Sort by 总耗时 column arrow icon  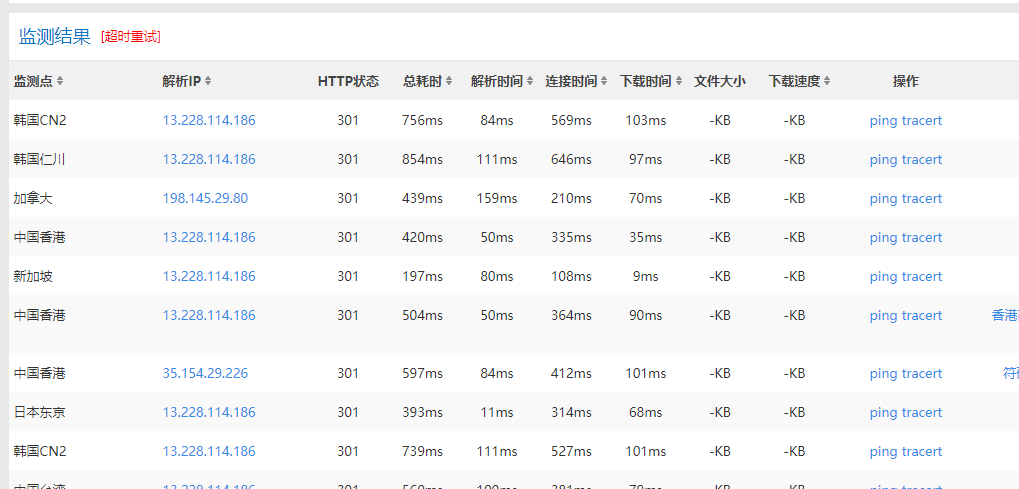tap(449, 81)
